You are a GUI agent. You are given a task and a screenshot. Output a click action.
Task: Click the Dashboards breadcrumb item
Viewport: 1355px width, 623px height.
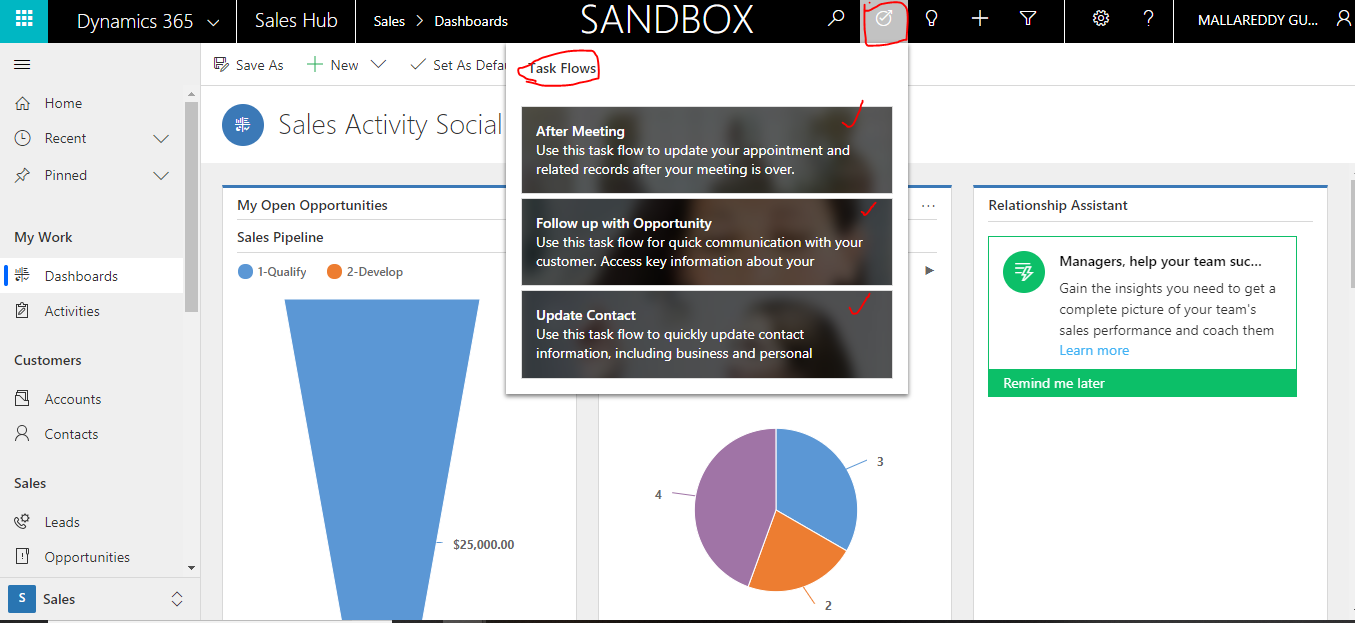(471, 21)
